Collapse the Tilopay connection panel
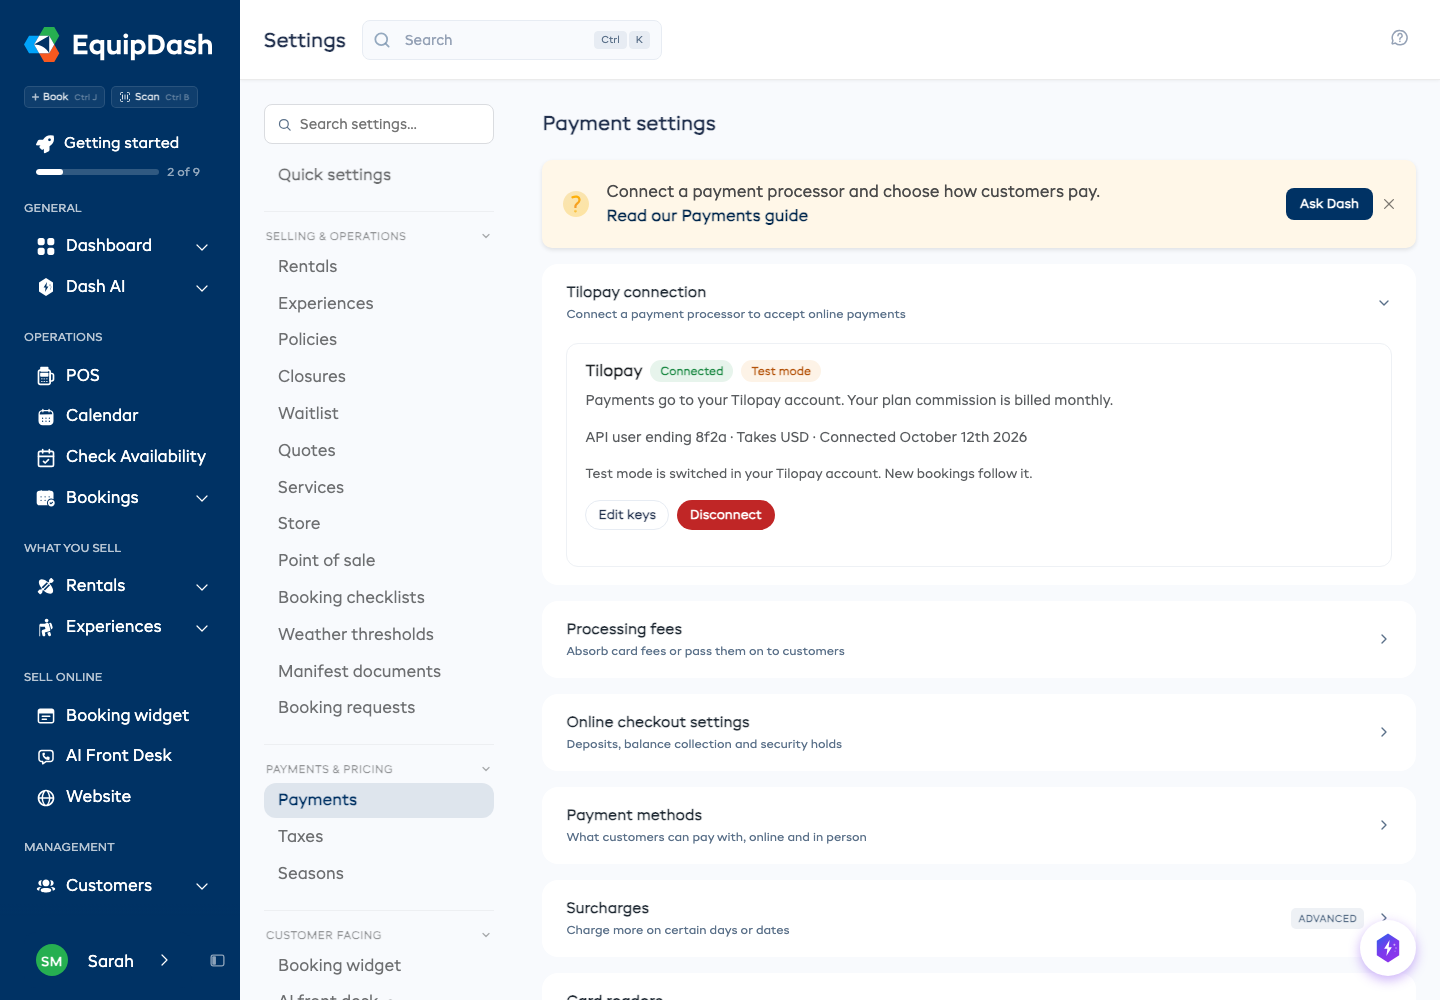This screenshot has width=1440, height=1000. point(1384,303)
